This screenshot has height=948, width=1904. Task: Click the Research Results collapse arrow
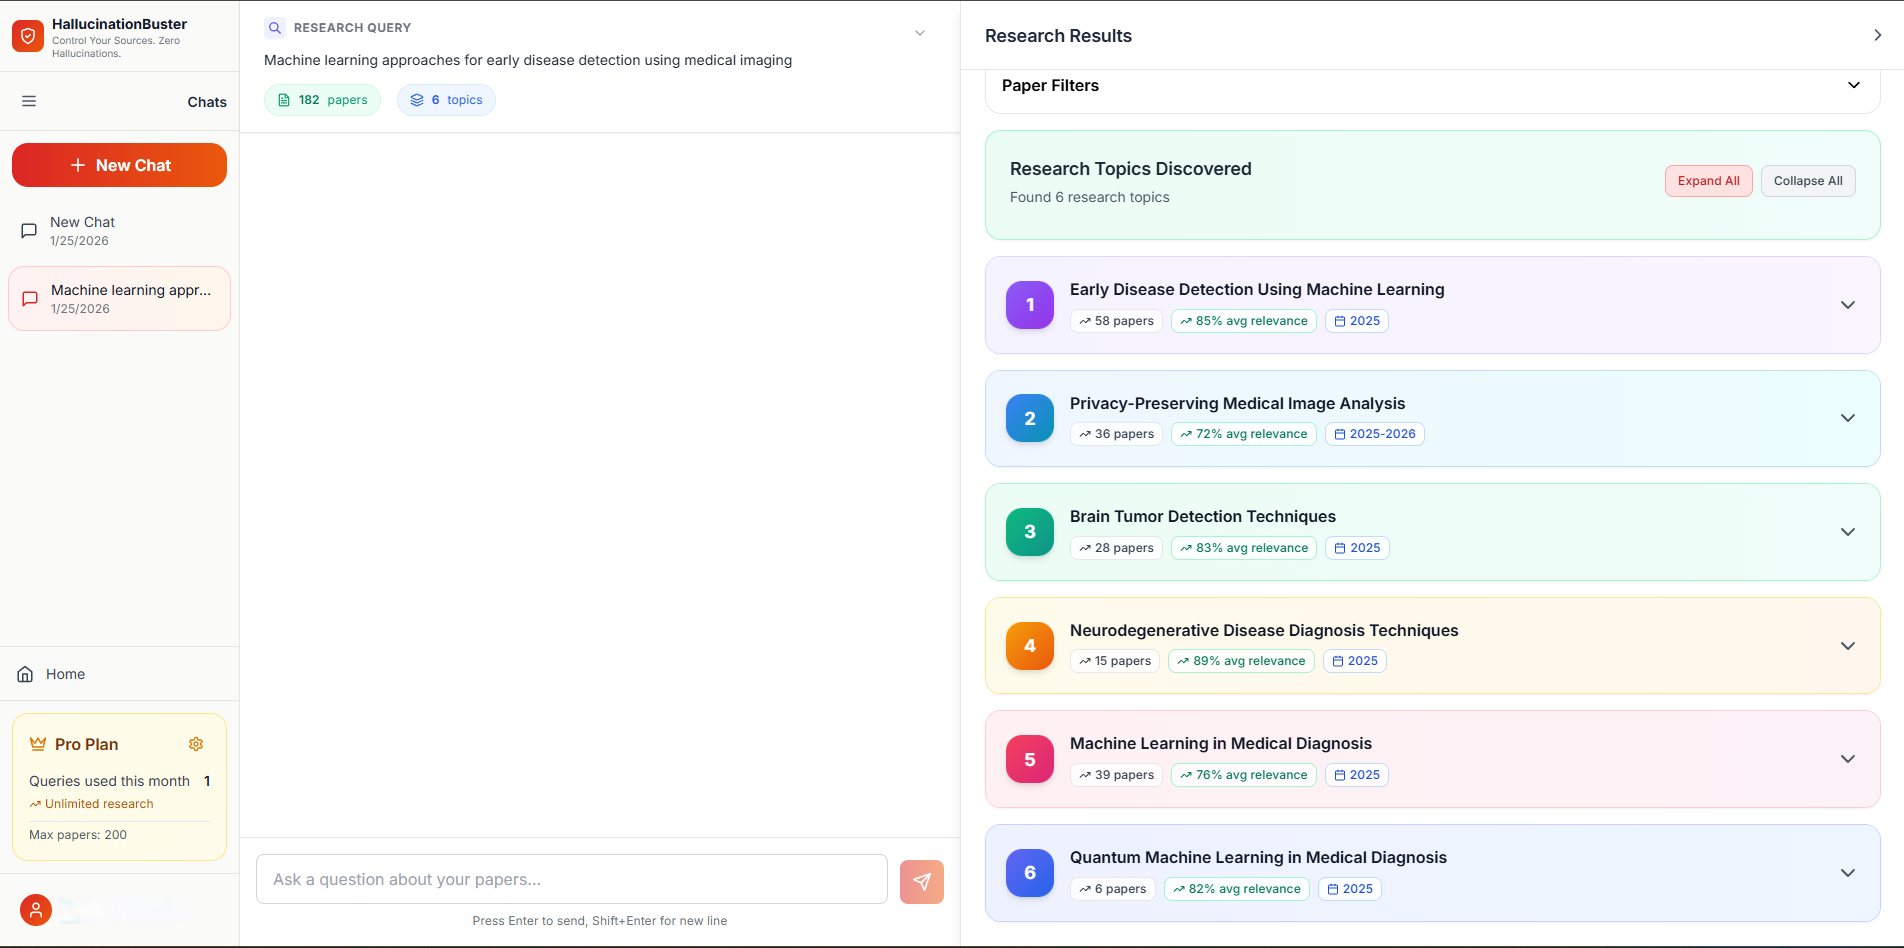pos(1878,34)
